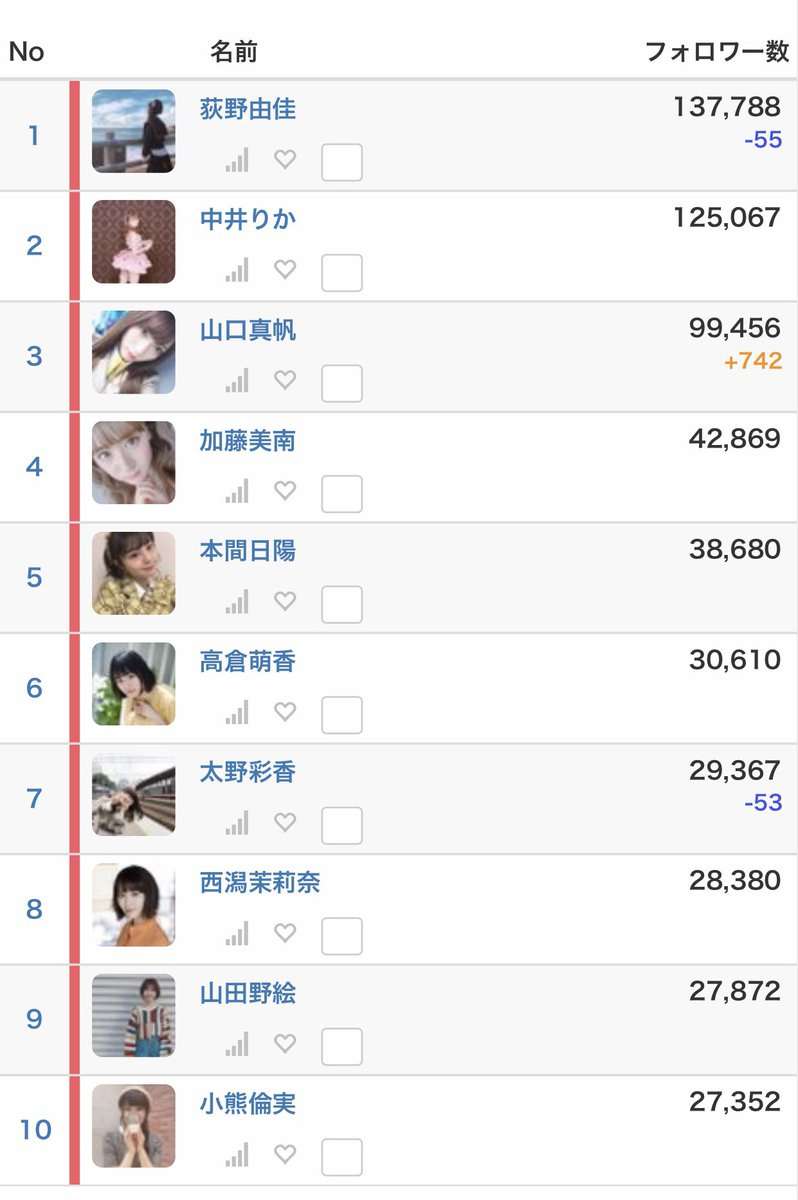Check the box next to 西潟茉莉奈

tap(342, 937)
